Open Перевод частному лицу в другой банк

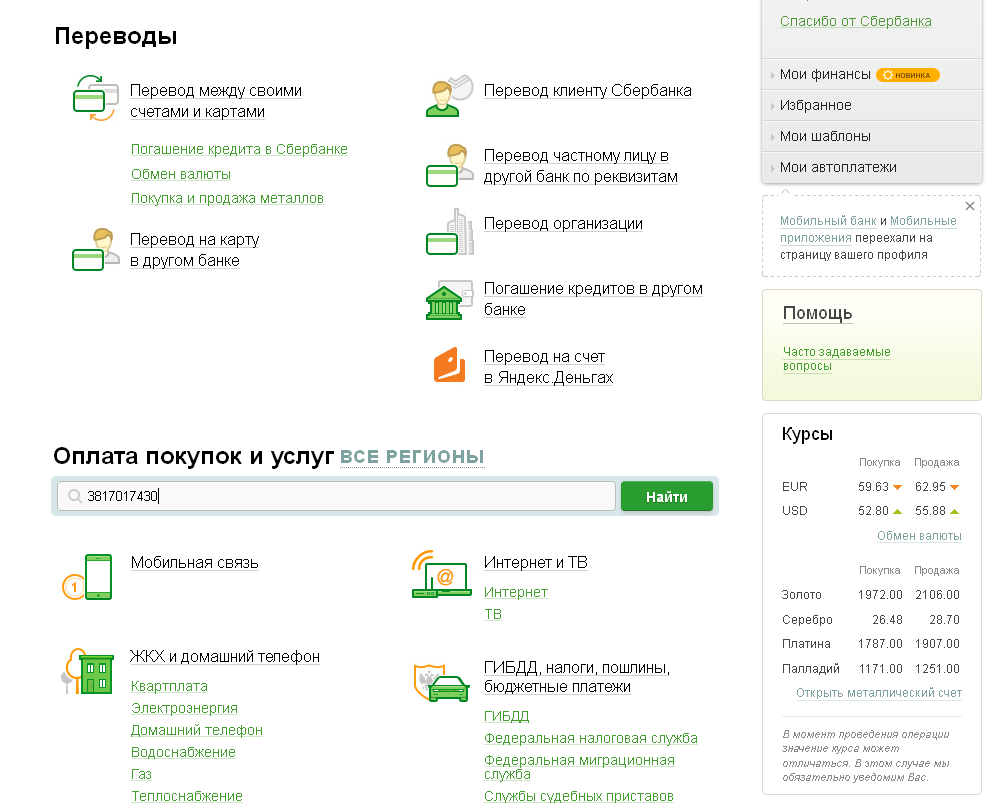point(580,166)
